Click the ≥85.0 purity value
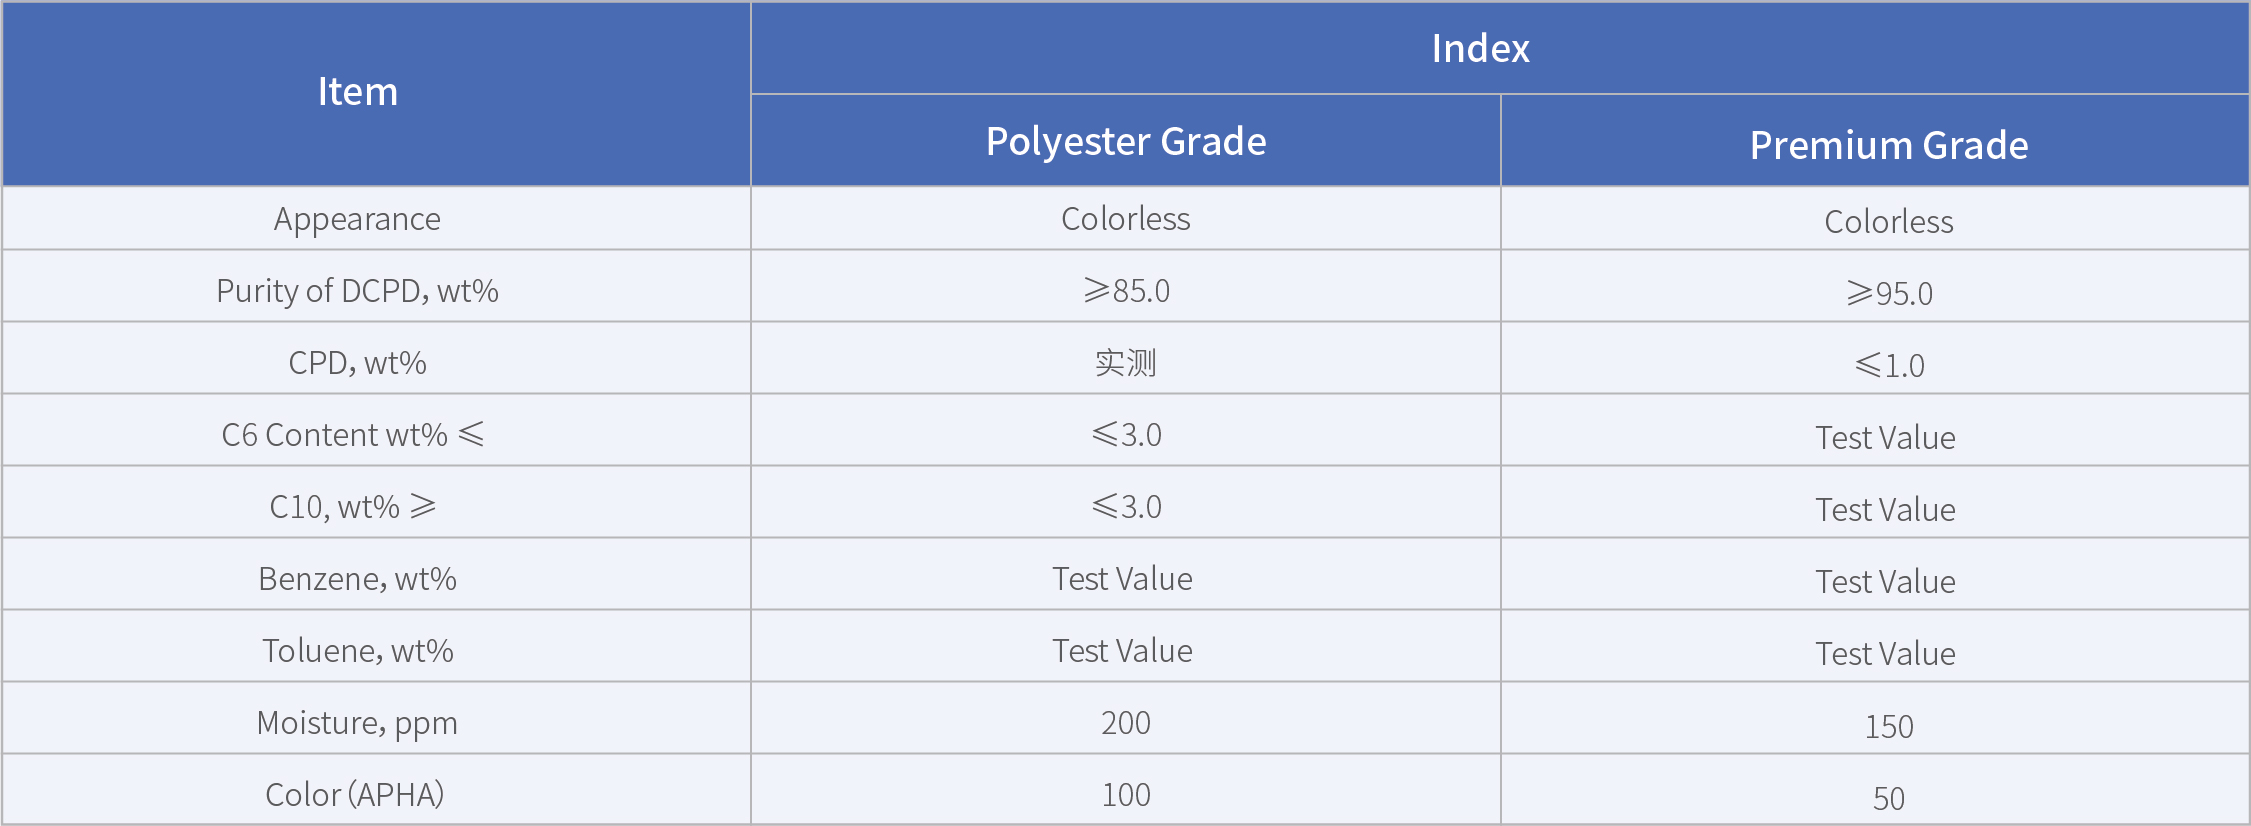Viewport: 2251px width, 826px height. pos(1126,291)
